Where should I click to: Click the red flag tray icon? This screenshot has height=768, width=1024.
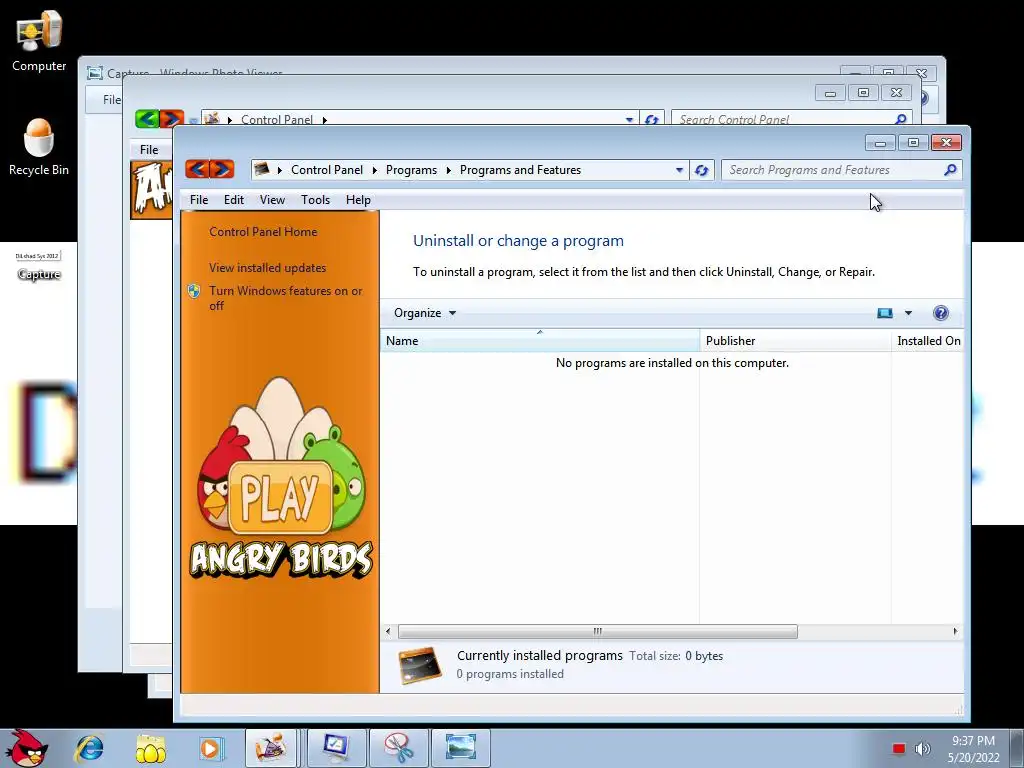point(899,749)
